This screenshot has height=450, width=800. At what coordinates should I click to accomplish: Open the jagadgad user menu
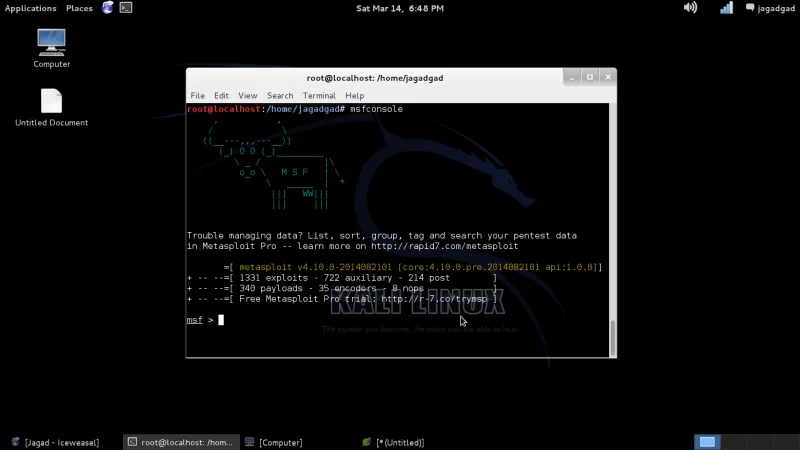click(770, 8)
